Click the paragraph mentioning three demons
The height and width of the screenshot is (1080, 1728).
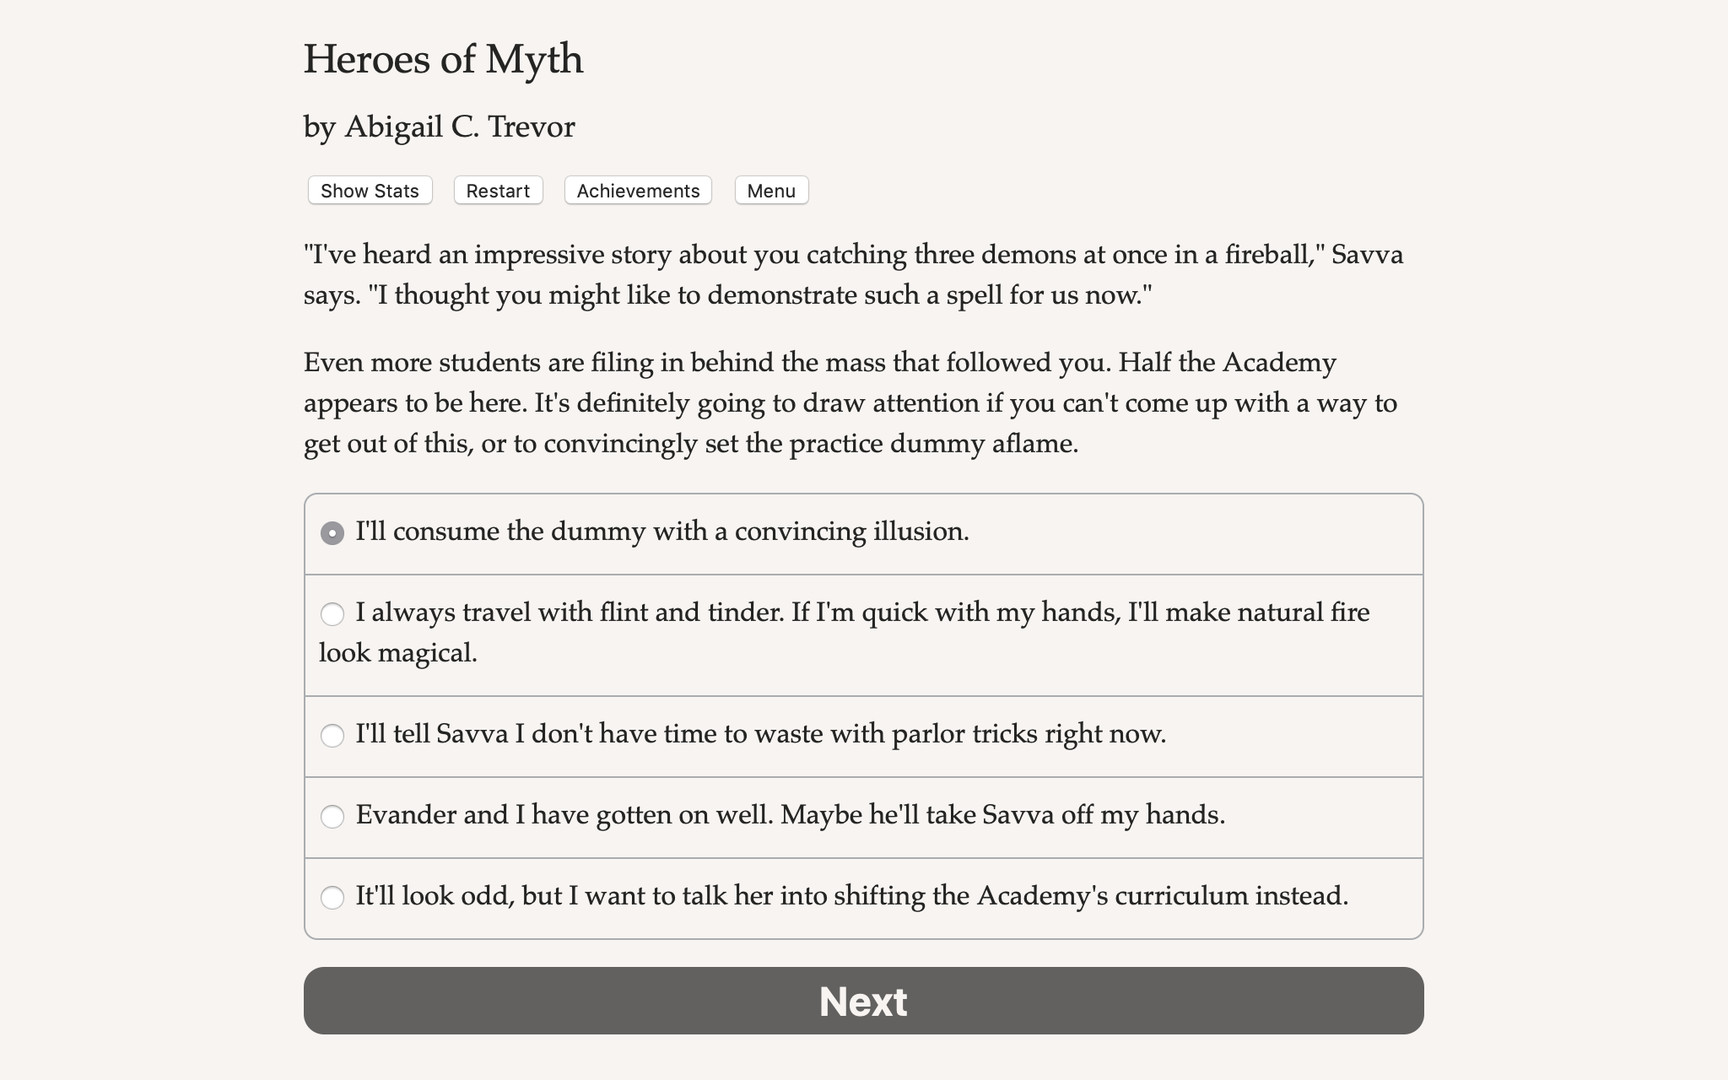click(853, 274)
